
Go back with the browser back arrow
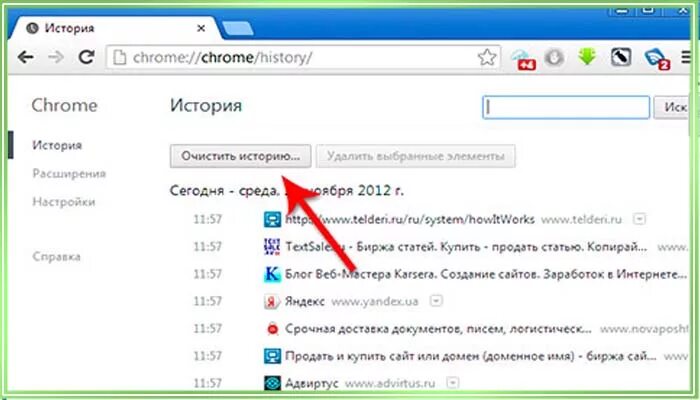pyautogui.click(x=25, y=57)
